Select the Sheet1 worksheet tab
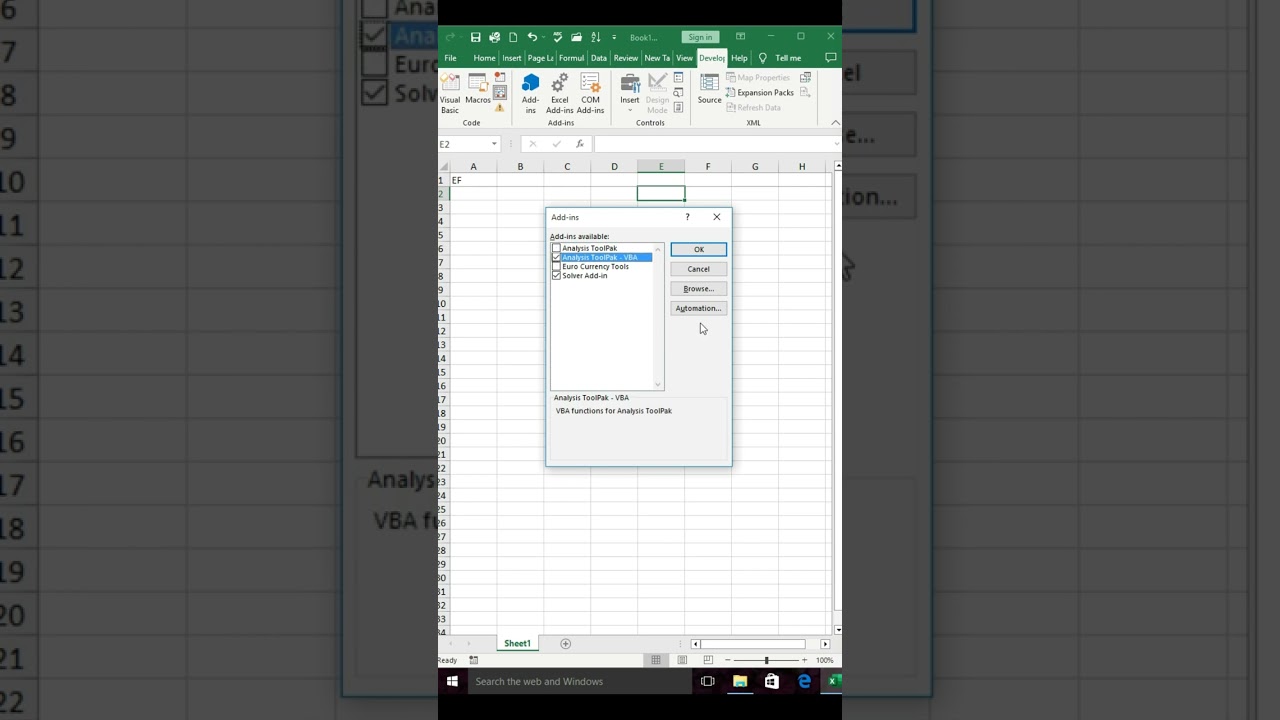 coord(517,644)
